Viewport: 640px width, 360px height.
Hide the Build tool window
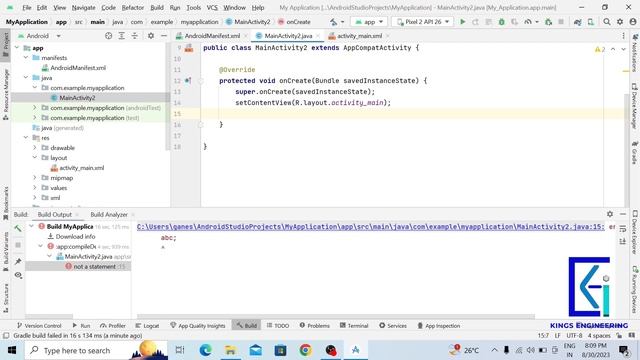(623, 214)
